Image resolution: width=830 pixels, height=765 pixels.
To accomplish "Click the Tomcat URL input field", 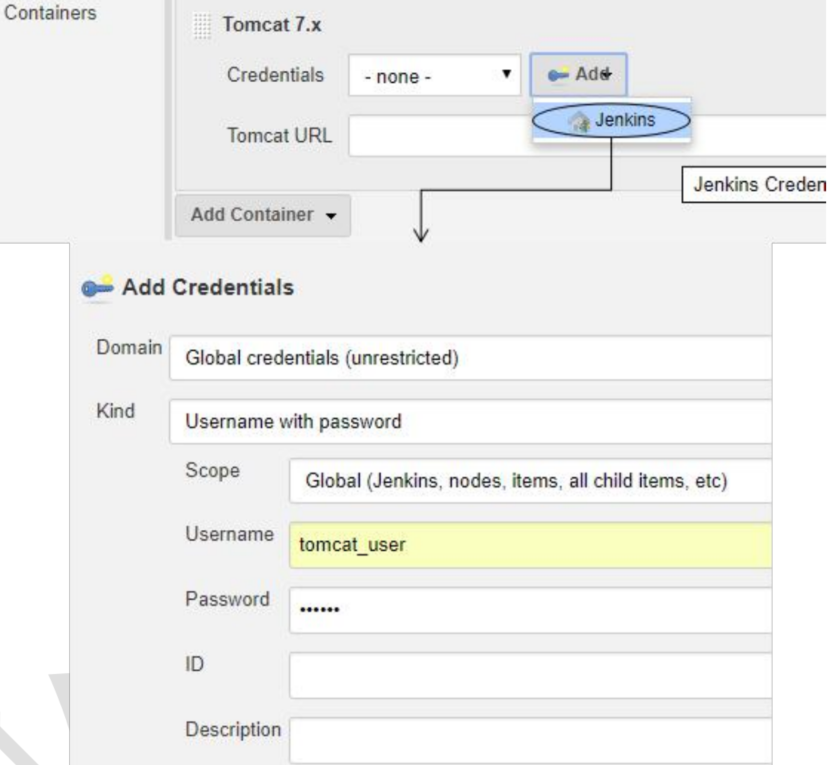I will click(x=587, y=136).
